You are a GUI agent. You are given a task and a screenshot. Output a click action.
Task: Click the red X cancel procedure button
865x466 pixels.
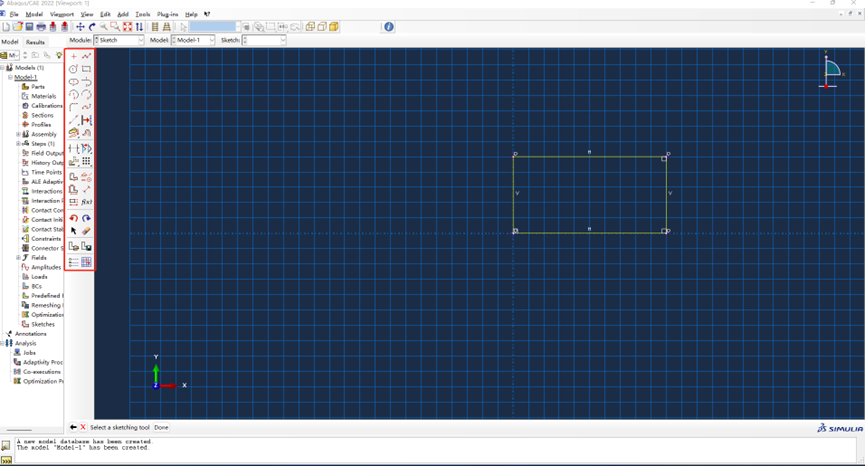click(83, 427)
